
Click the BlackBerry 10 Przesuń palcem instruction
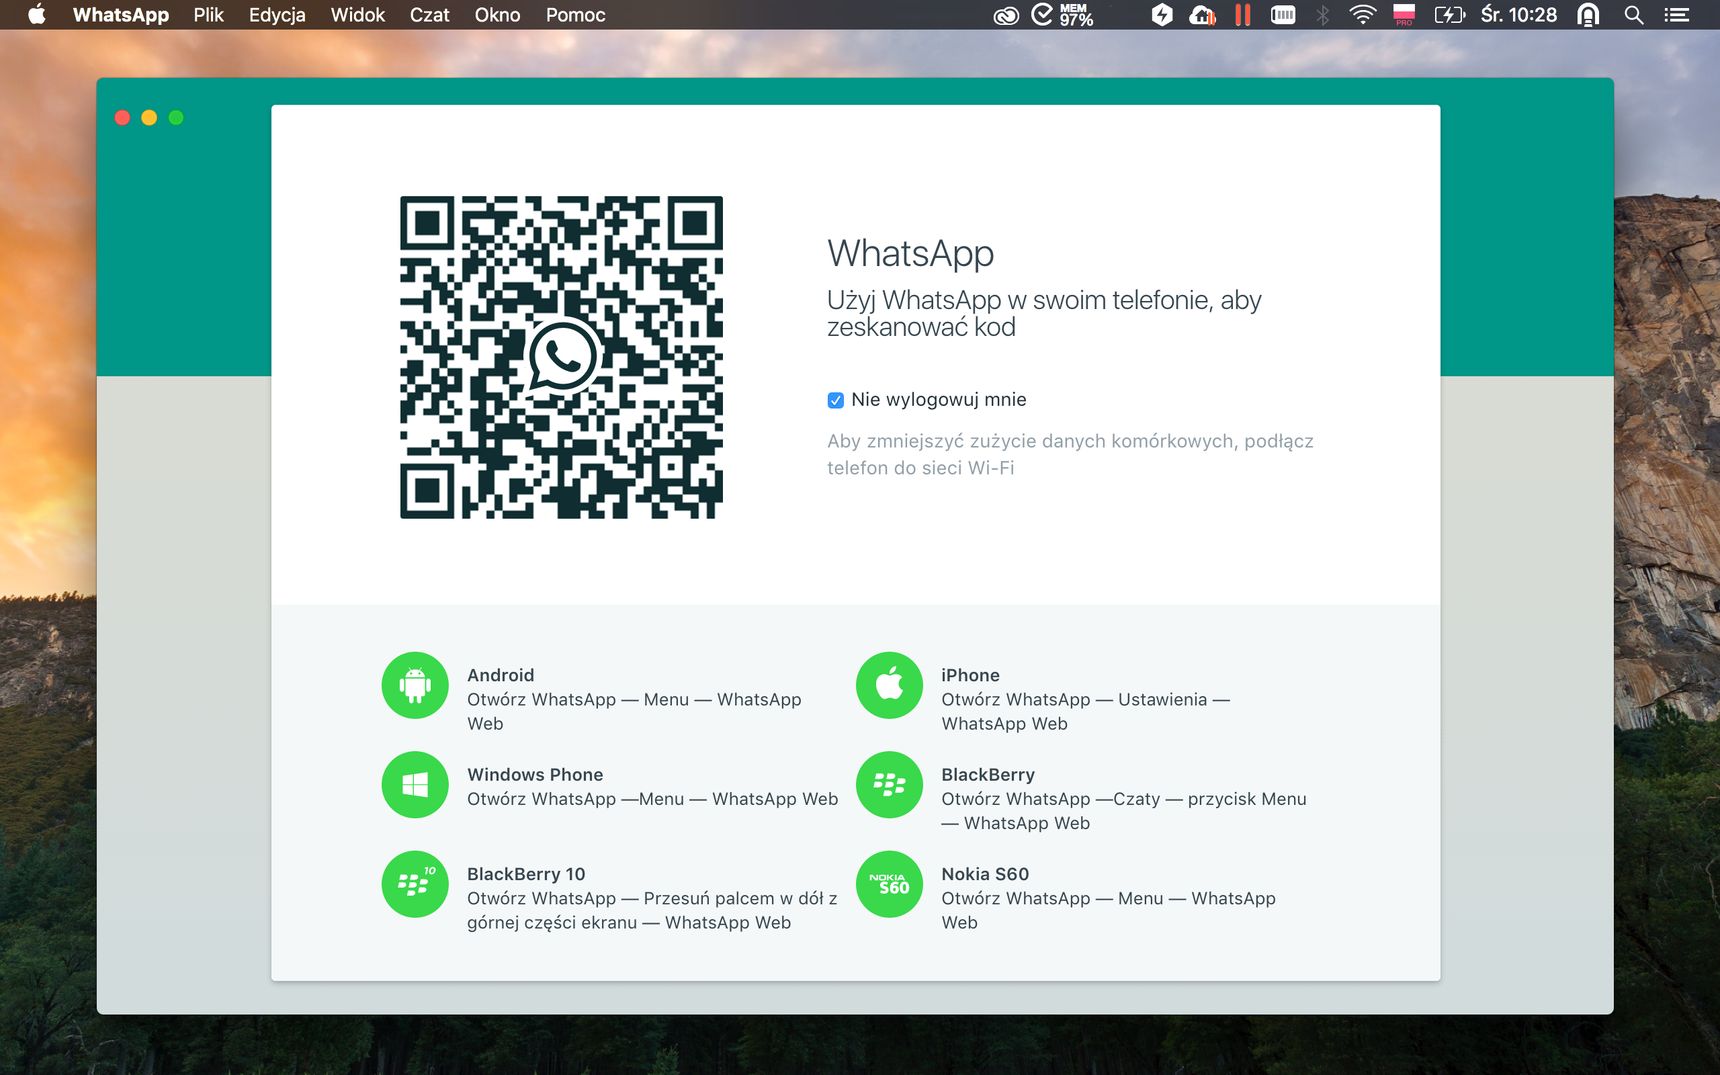652,910
